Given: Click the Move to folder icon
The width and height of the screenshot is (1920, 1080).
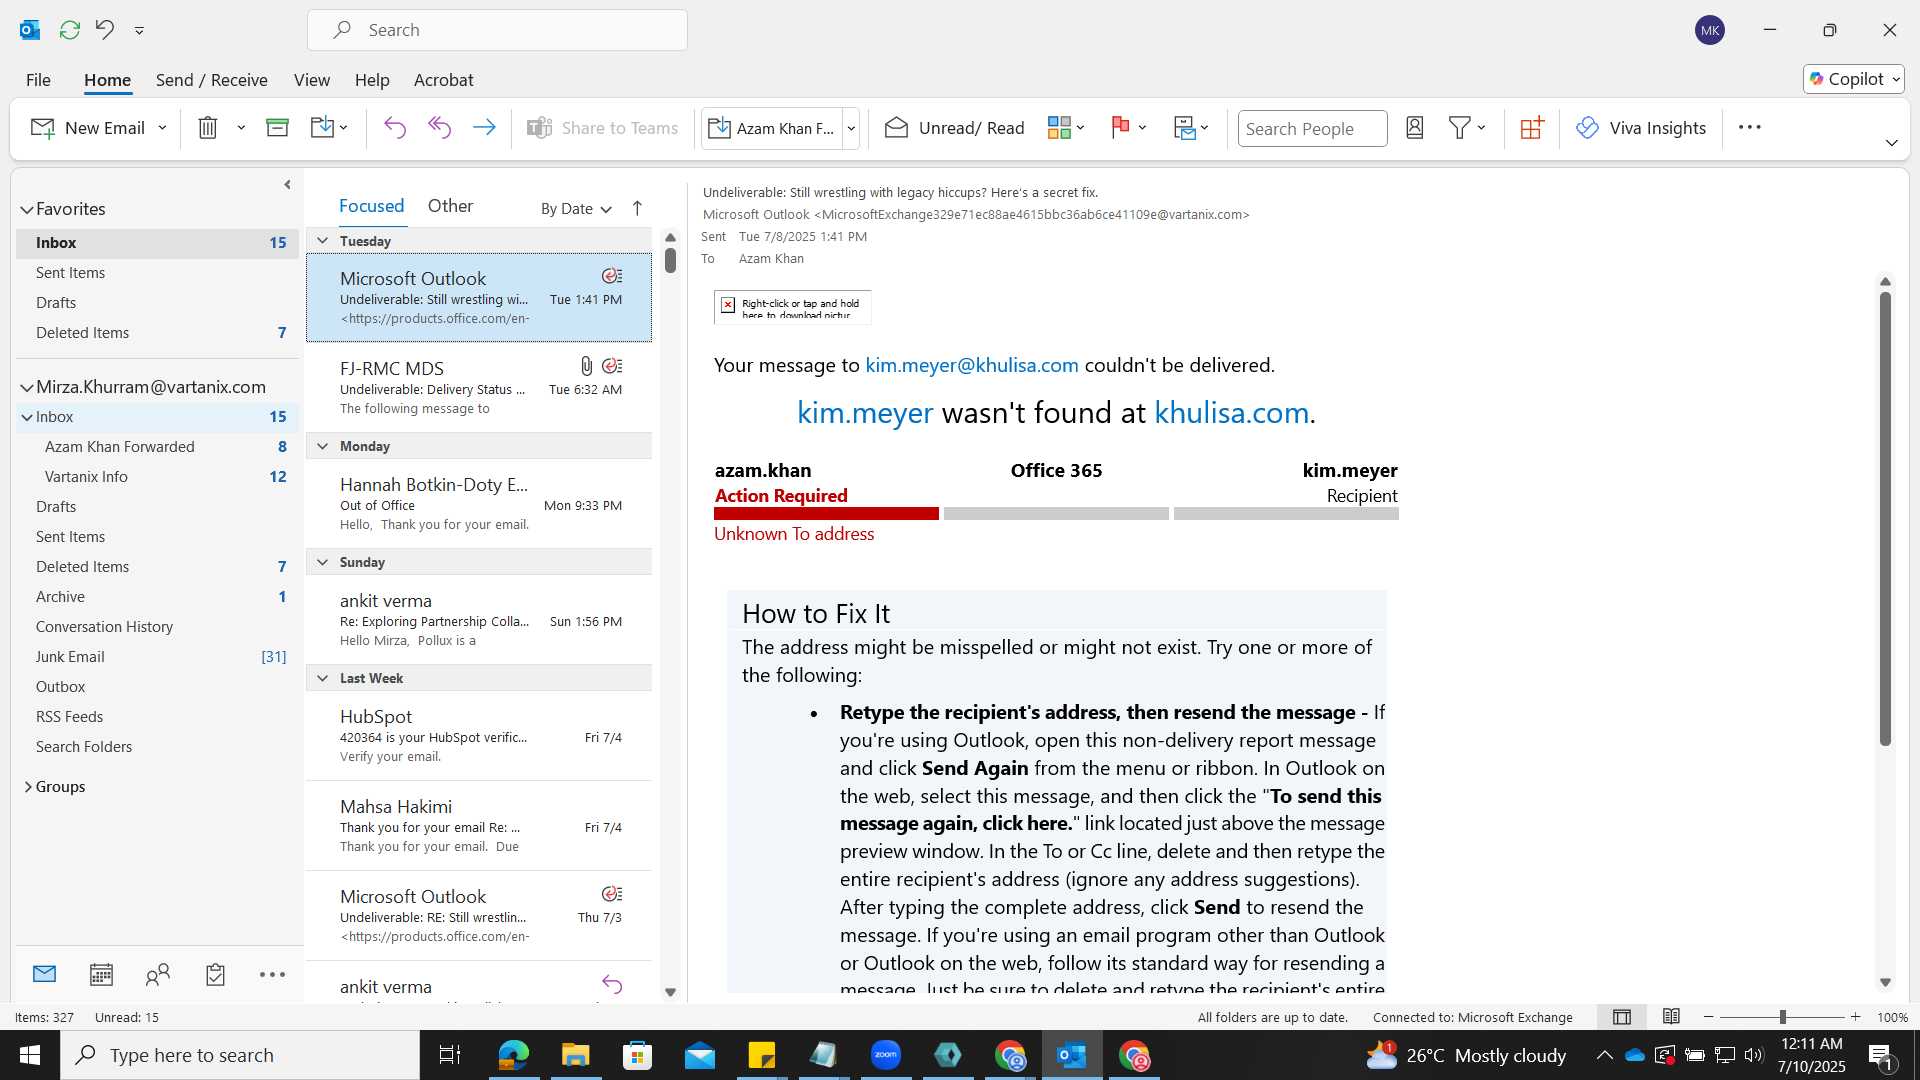Looking at the screenshot, I should [322, 128].
